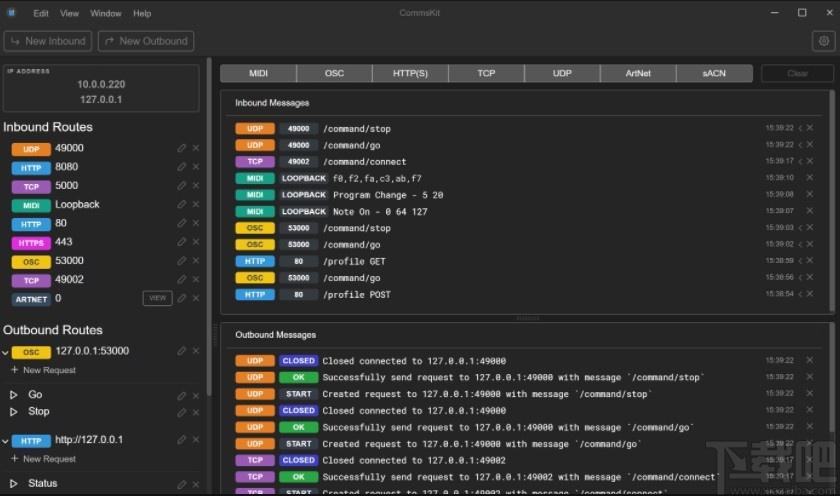Edit the Loopback MIDI route pencil
Image resolution: width=840 pixels, height=496 pixels.
tap(182, 205)
